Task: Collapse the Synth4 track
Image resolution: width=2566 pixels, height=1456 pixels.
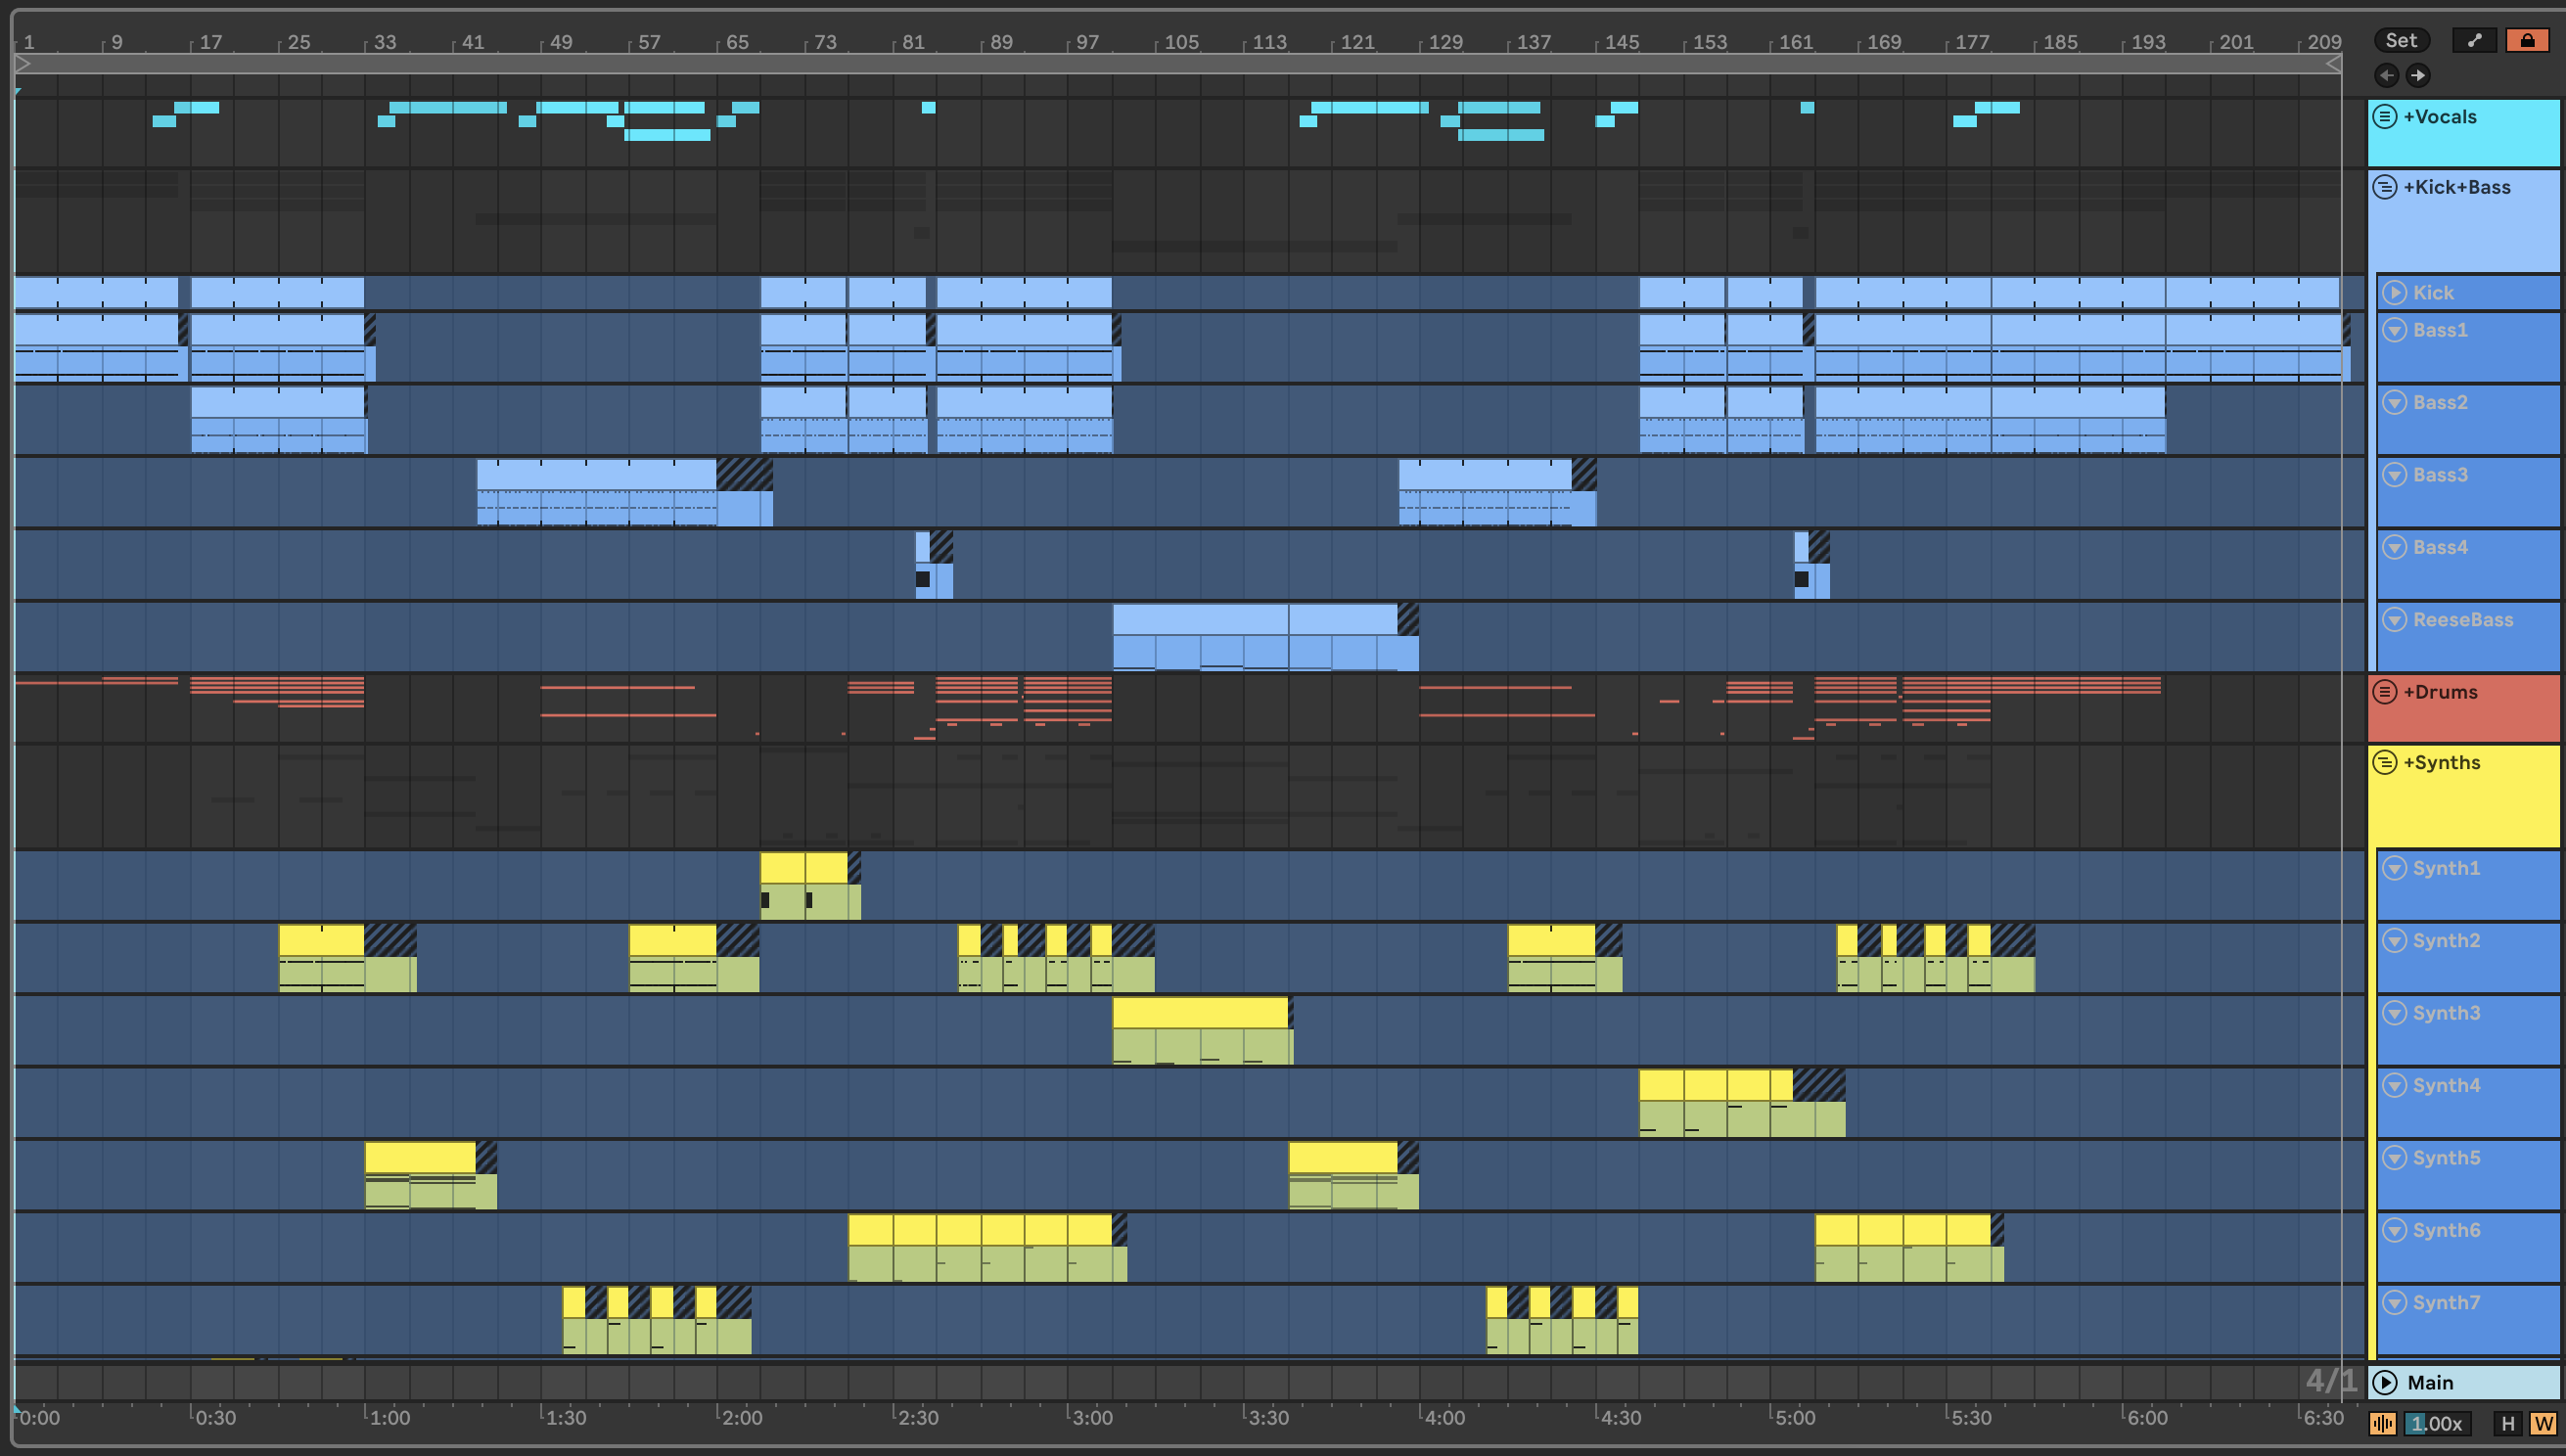Action: tap(2394, 1085)
